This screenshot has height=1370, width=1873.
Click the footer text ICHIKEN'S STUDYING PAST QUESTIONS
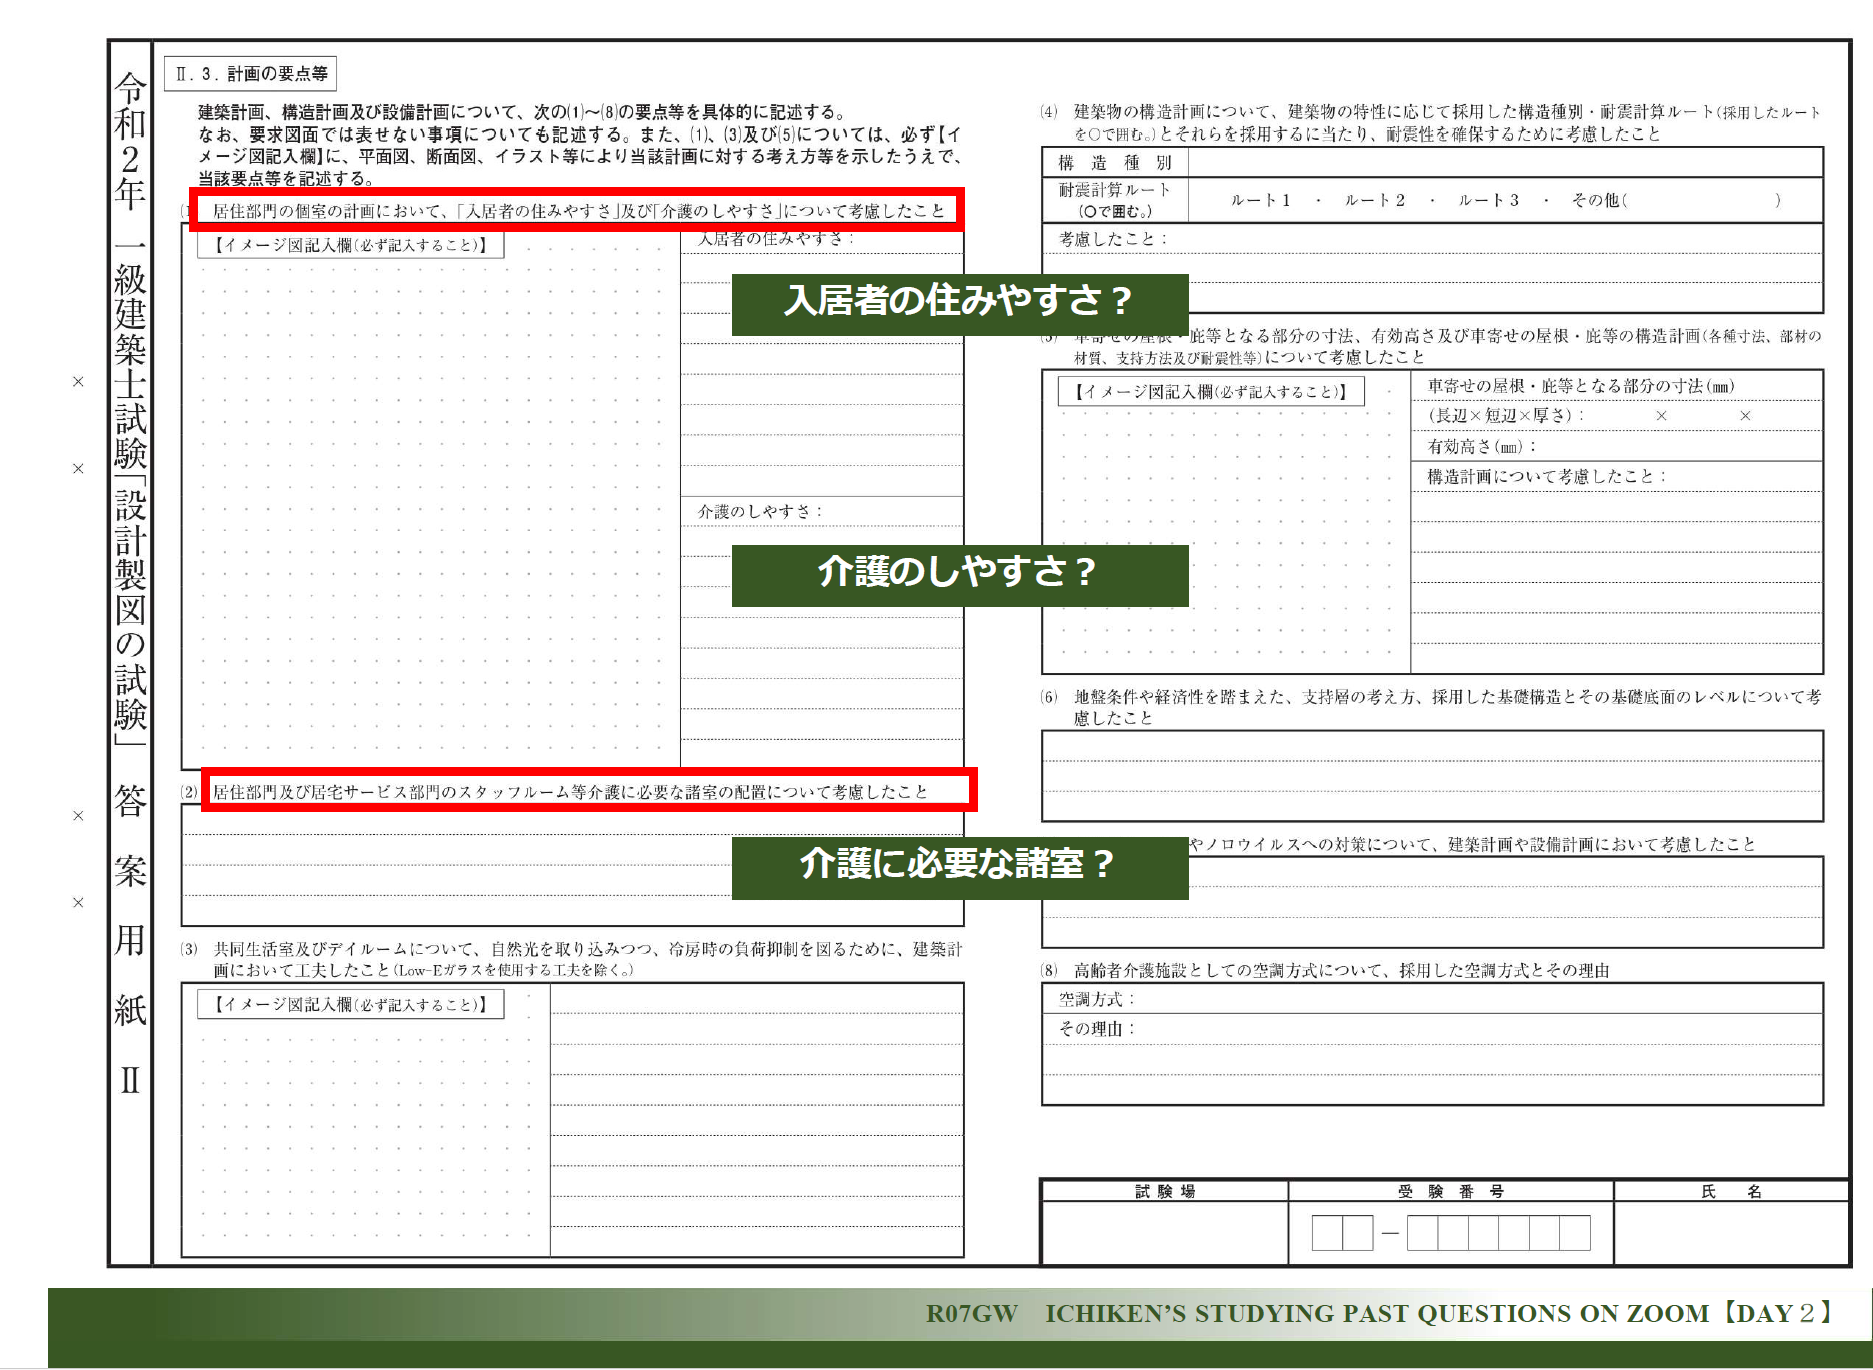[1377, 1313]
